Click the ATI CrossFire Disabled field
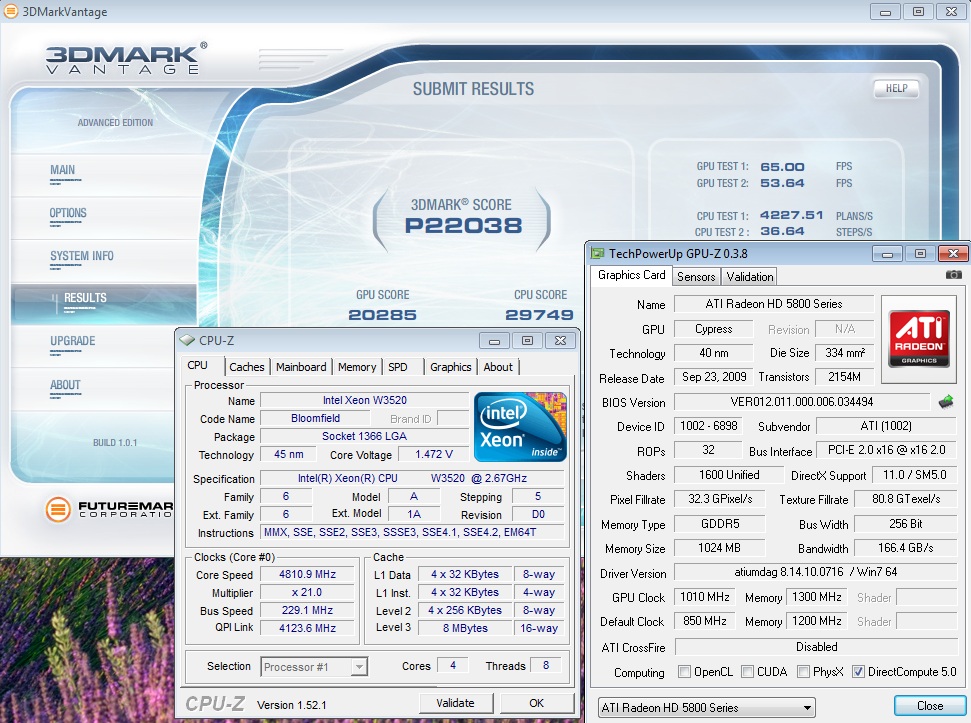The height and width of the screenshot is (723, 971). coord(816,647)
